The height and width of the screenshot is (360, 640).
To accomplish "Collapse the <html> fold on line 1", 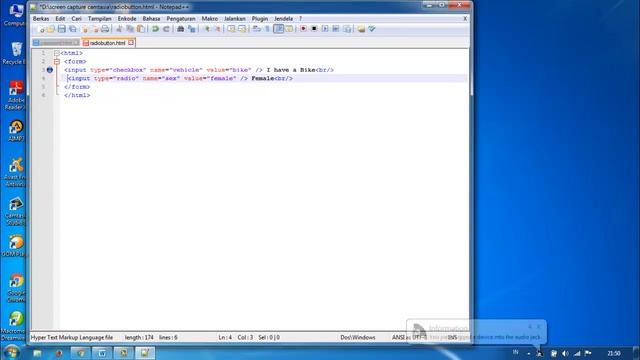I will point(57,53).
